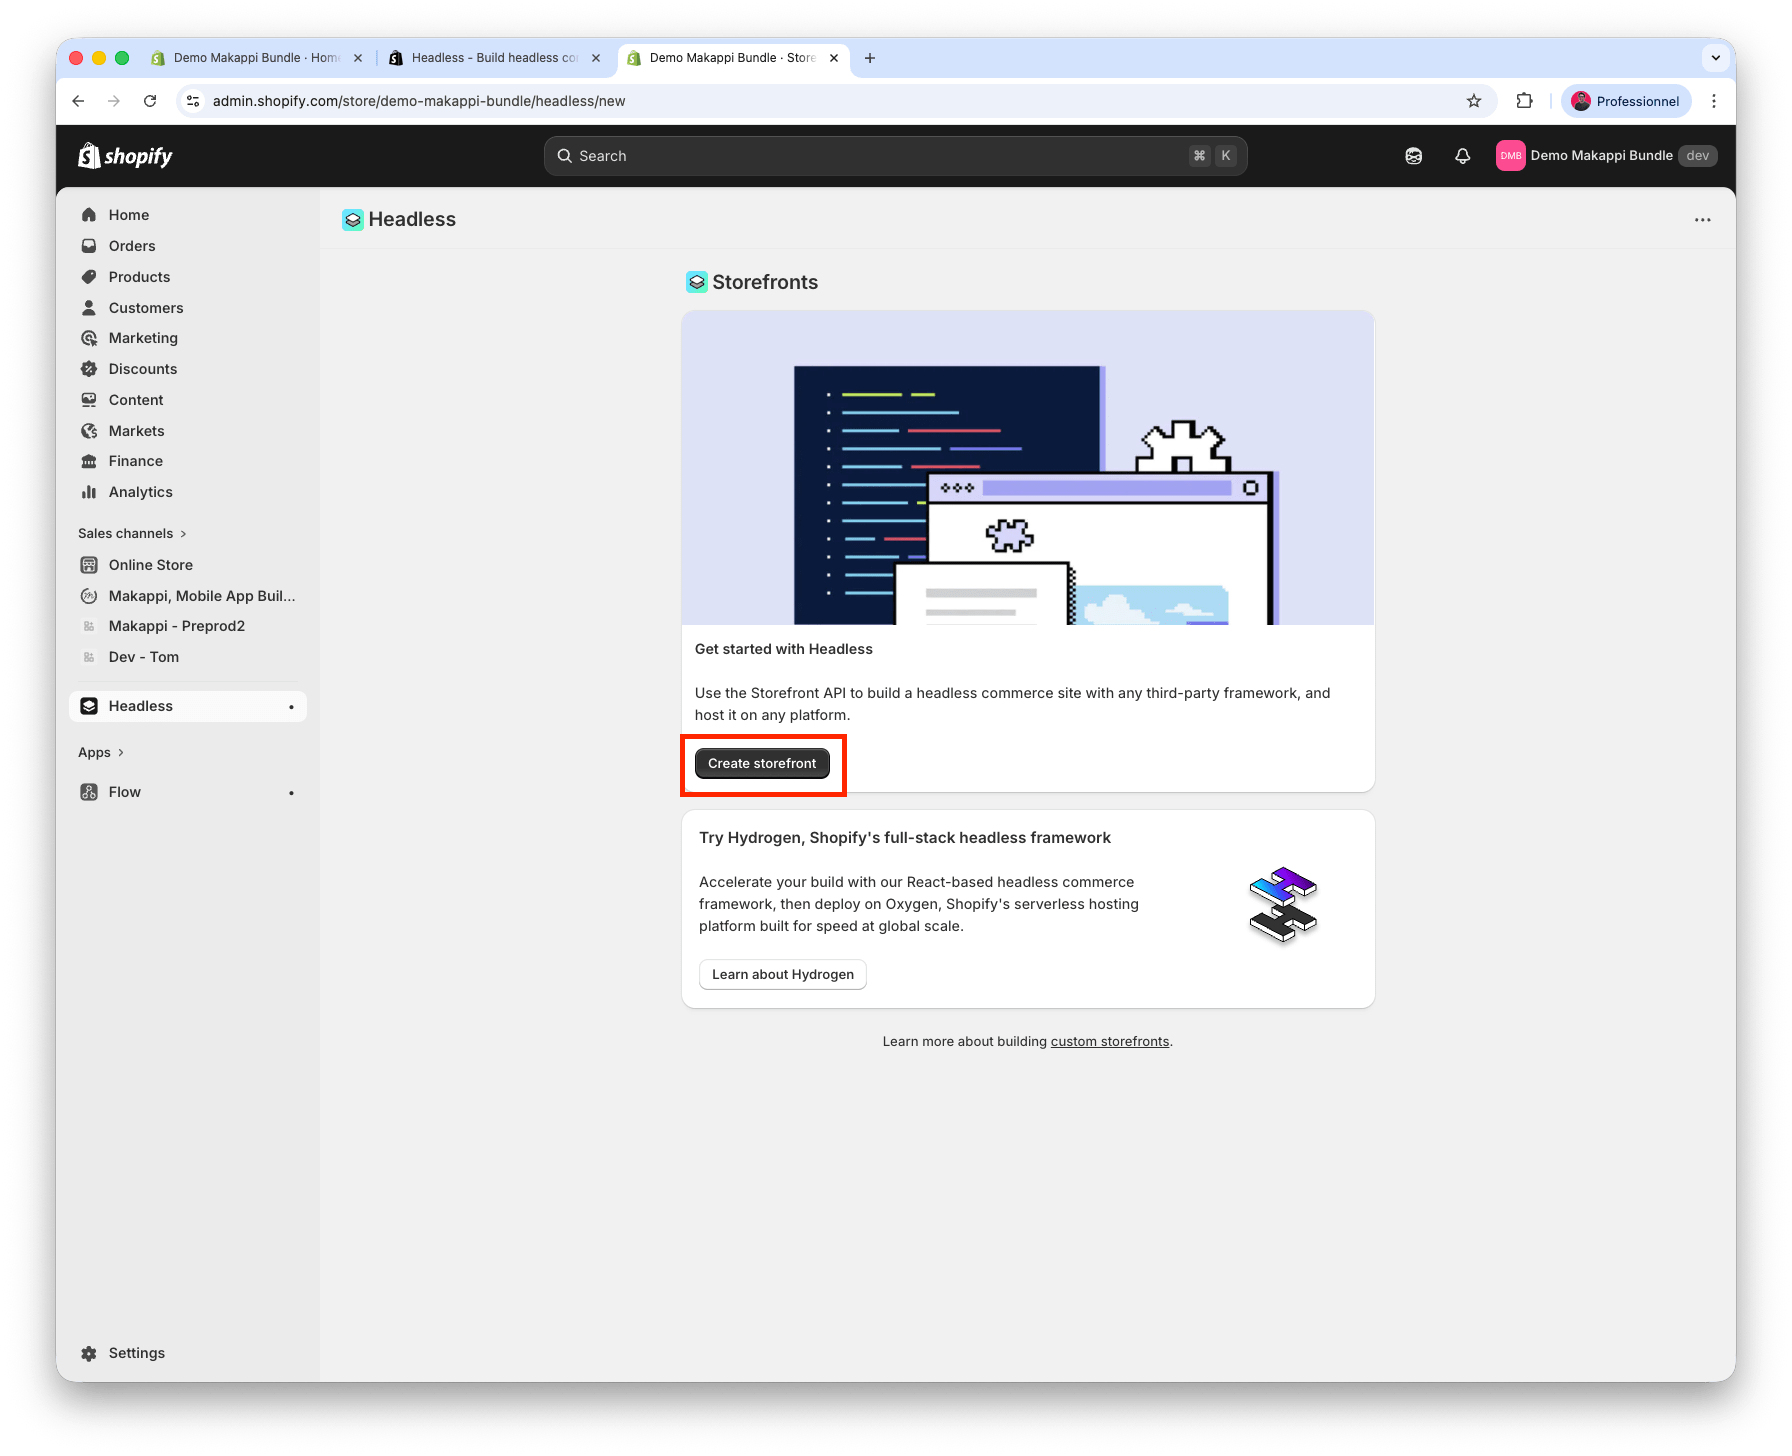The image size is (1792, 1456).
Task: Click Learn about Hydrogen button
Action: tap(782, 975)
